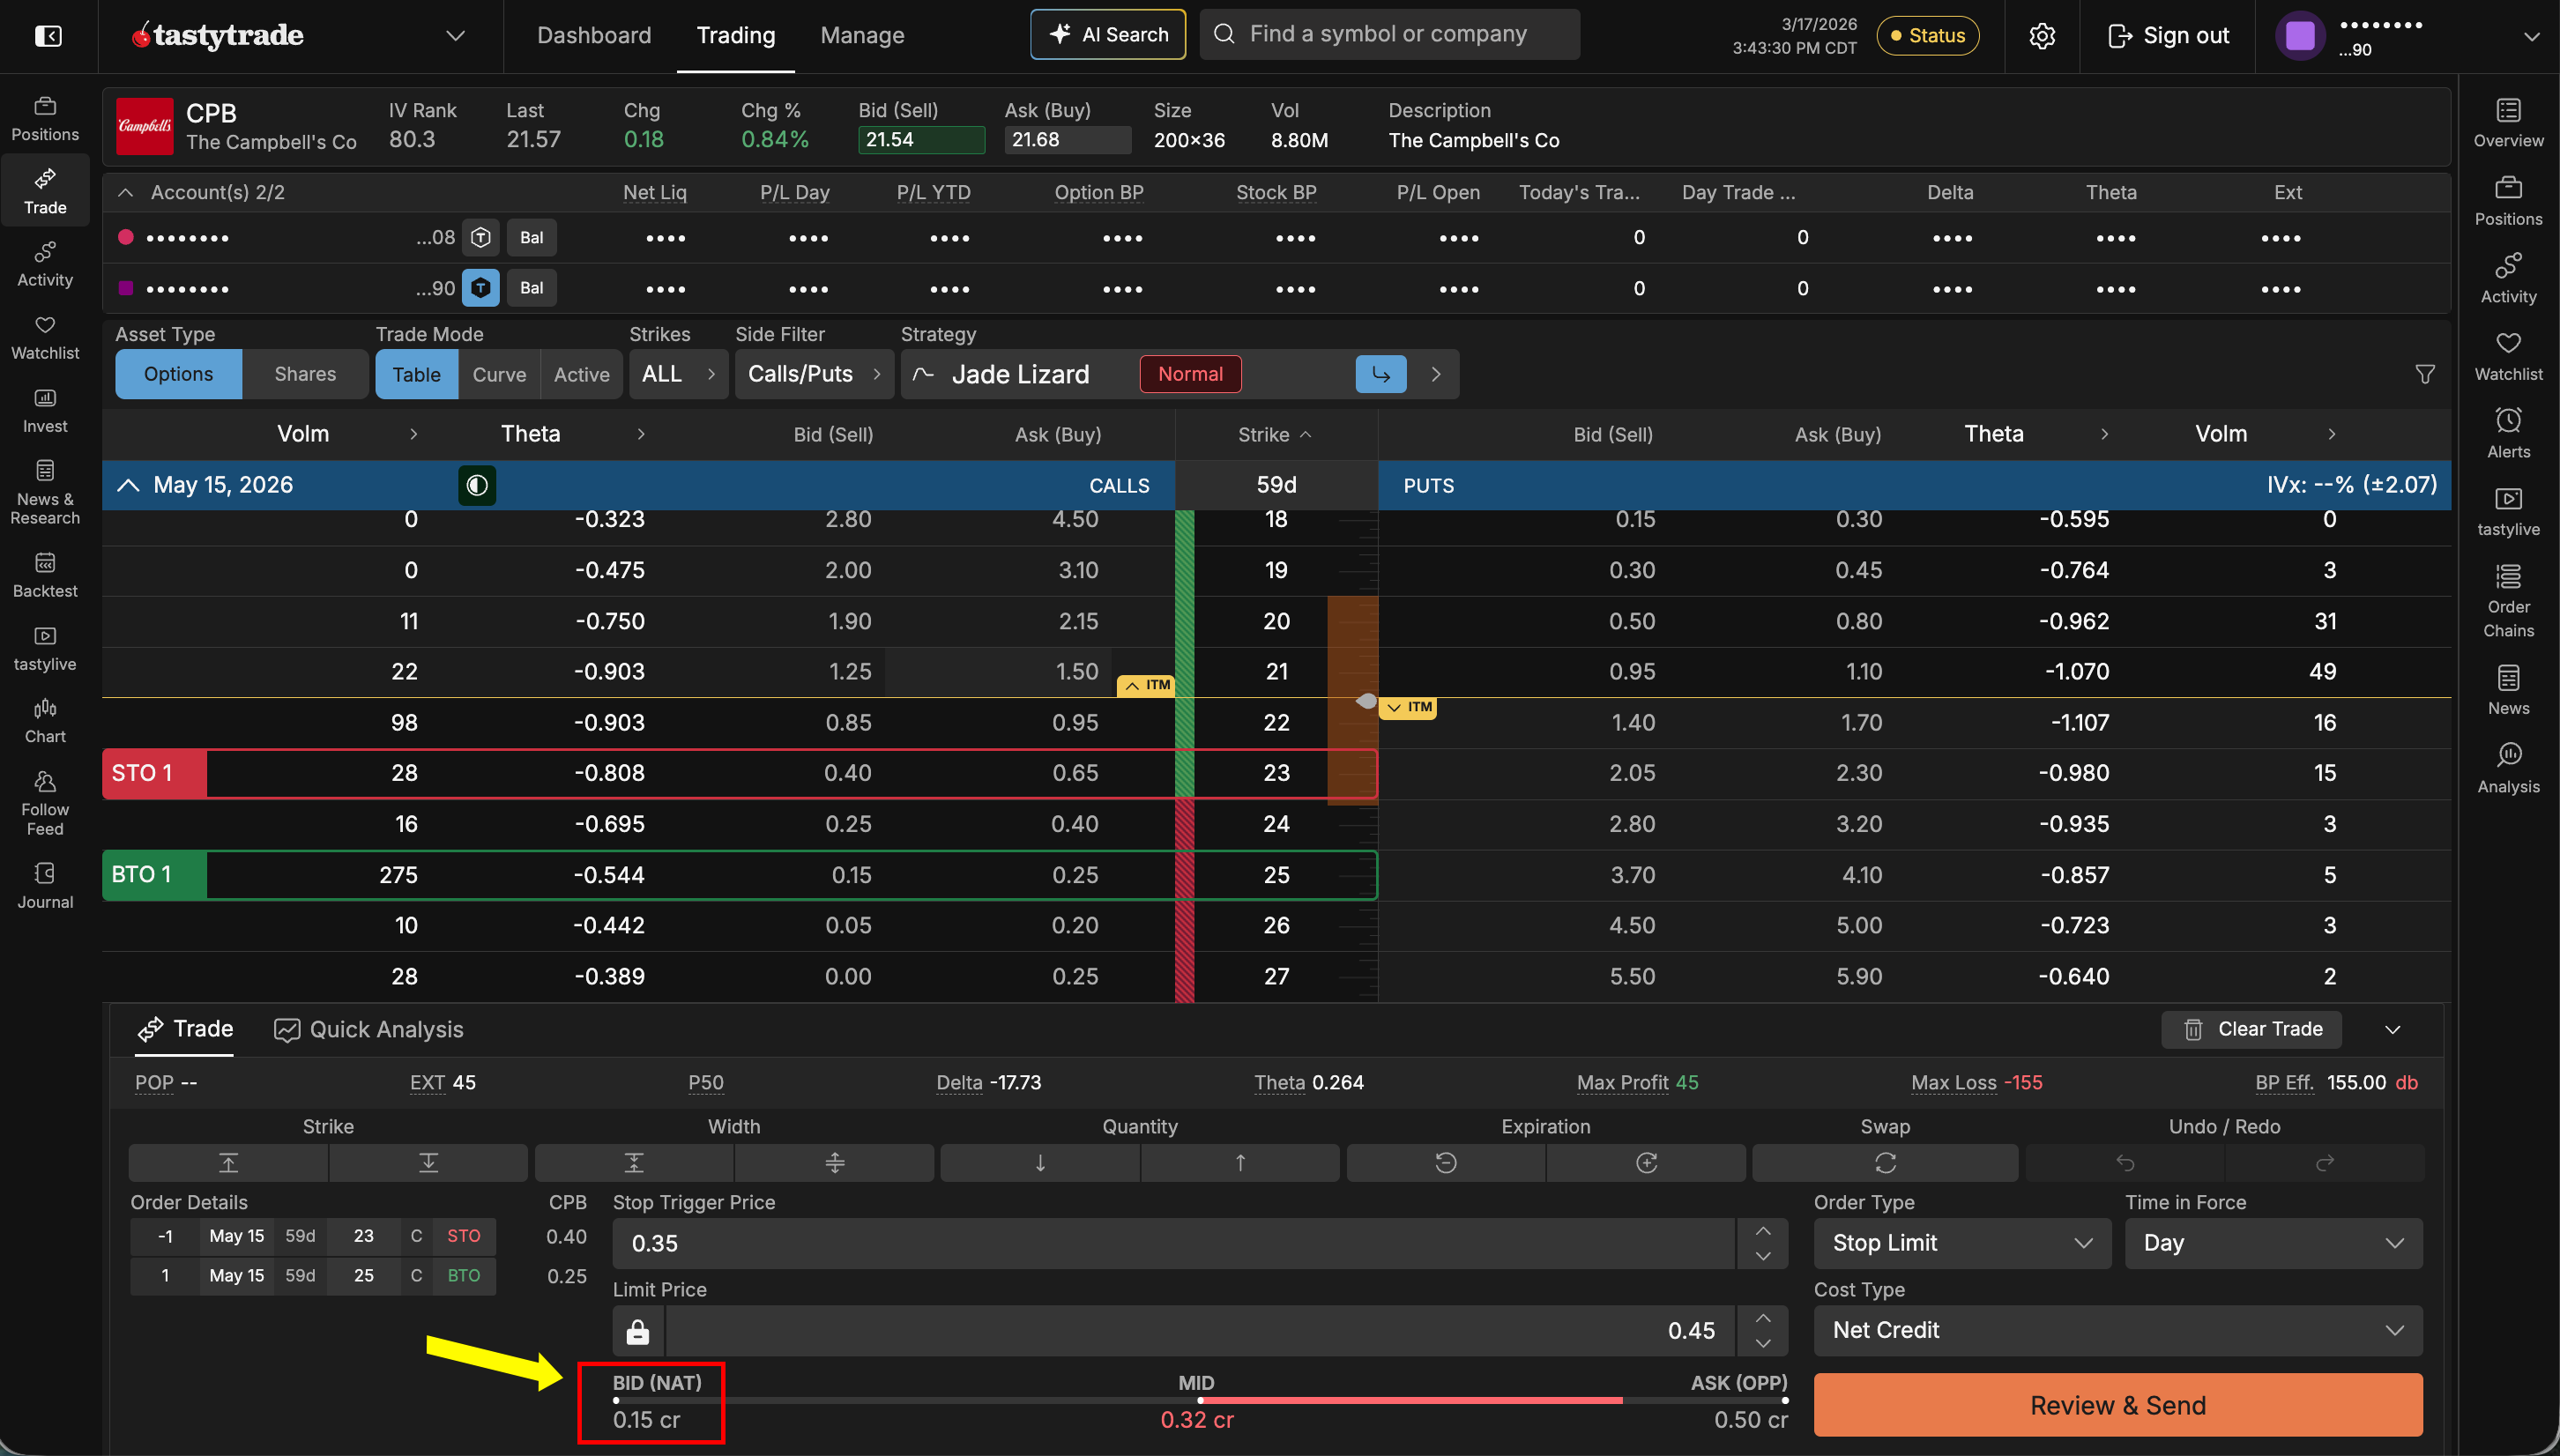Open settings gear icon
Screen dimensions: 2560x1456
click(x=2042, y=36)
